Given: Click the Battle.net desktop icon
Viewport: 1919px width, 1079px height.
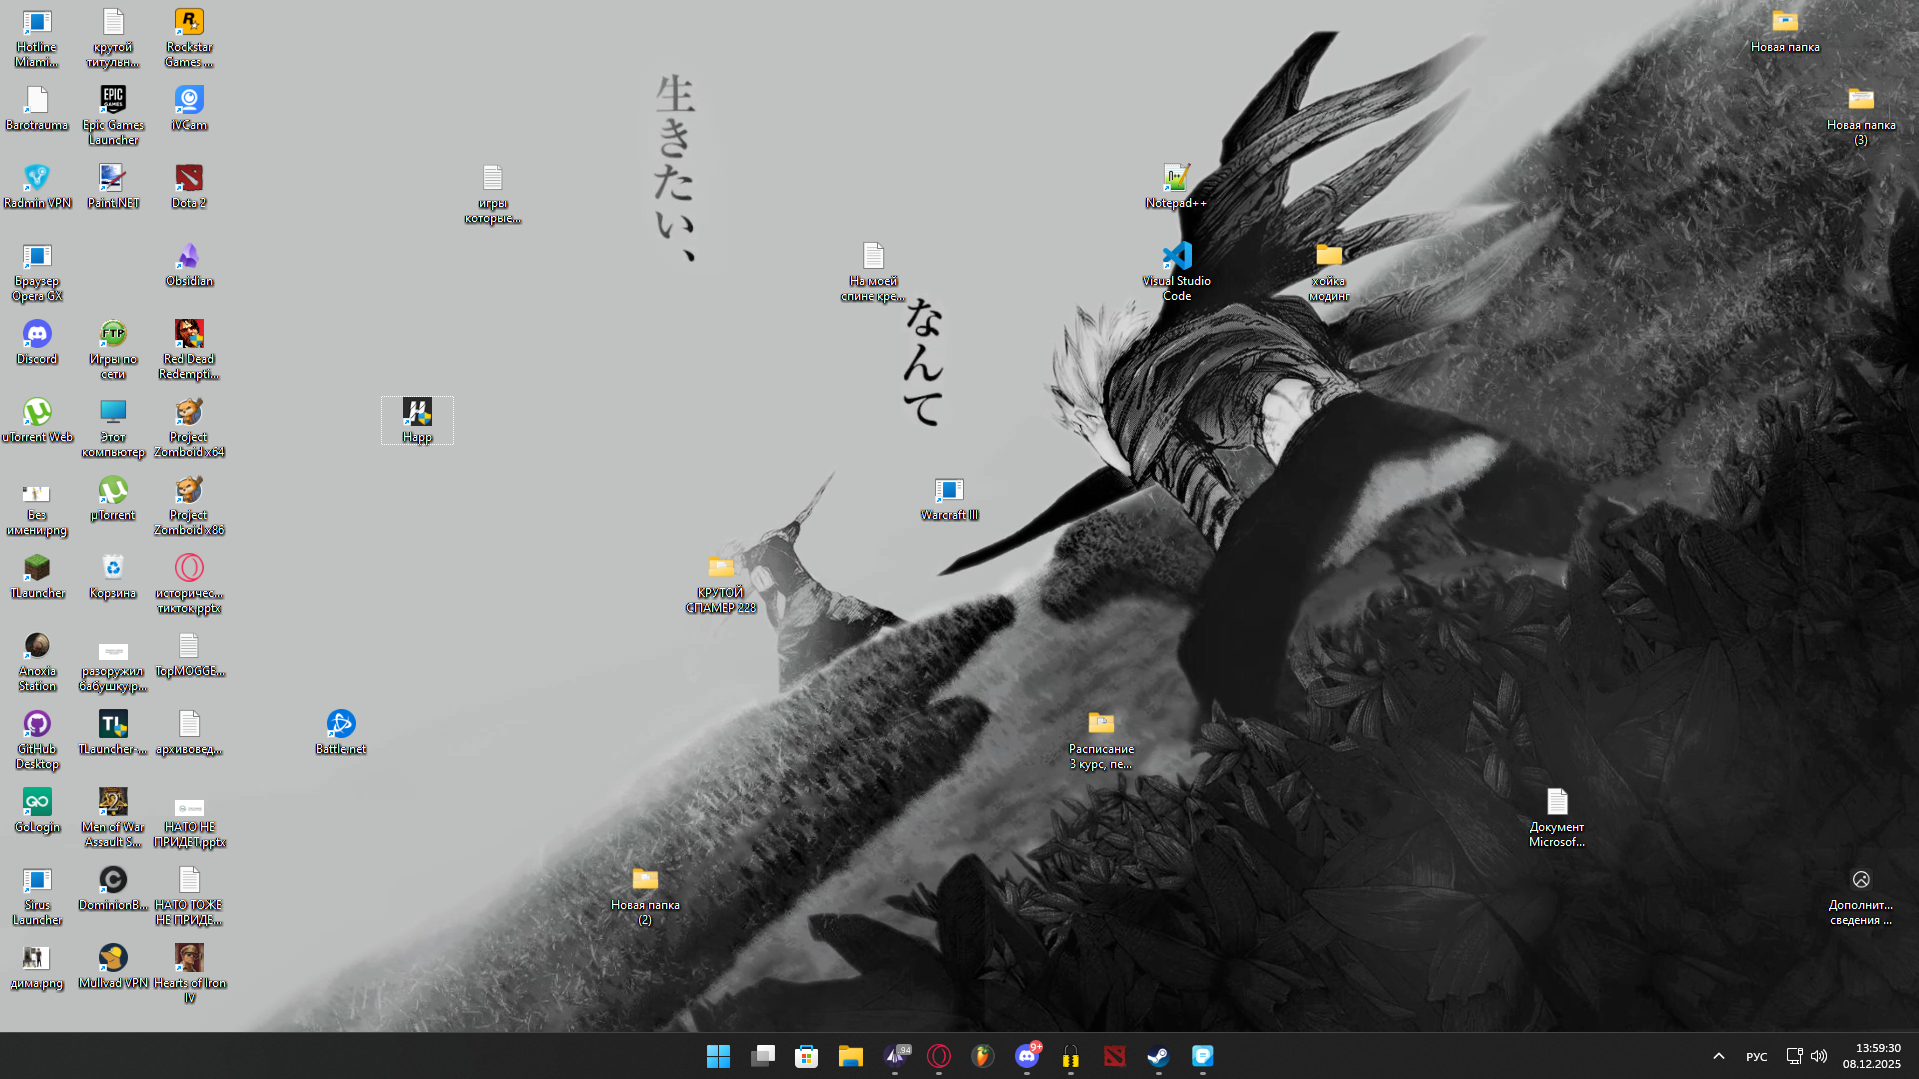Looking at the screenshot, I should (341, 733).
